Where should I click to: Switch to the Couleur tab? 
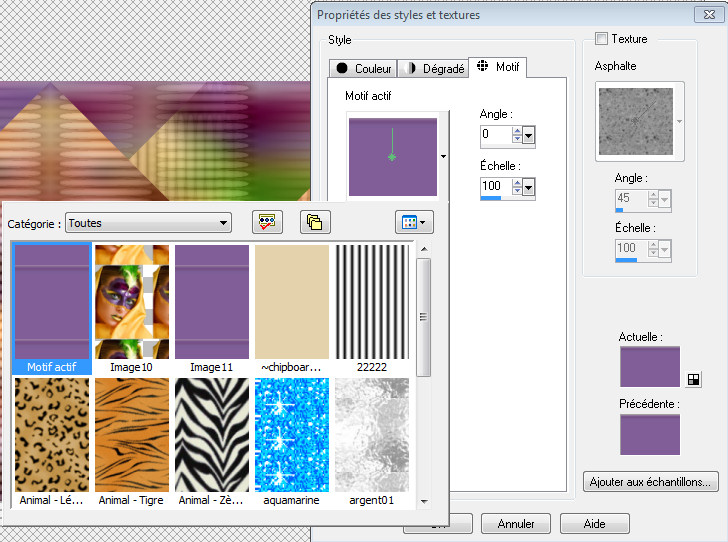click(x=363, y=69)
